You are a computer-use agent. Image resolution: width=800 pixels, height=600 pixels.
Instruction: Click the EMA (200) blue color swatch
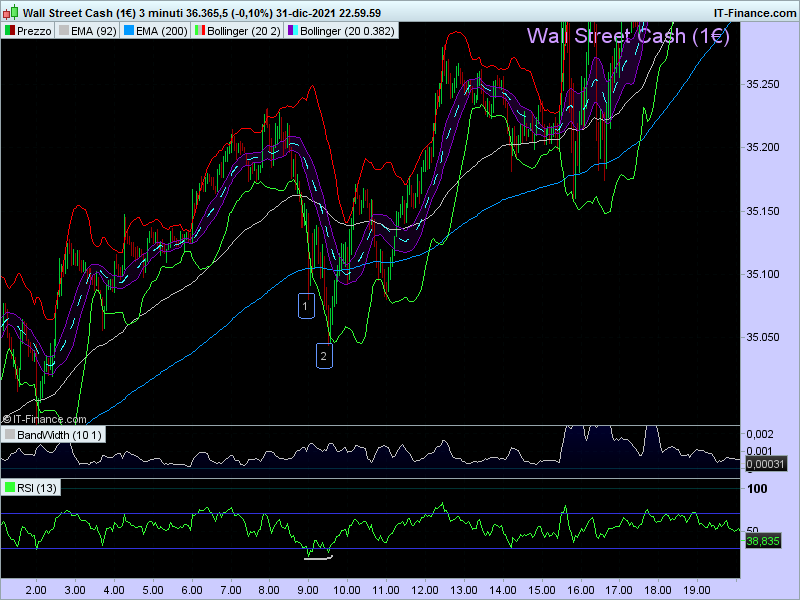(x=129, y=31)
